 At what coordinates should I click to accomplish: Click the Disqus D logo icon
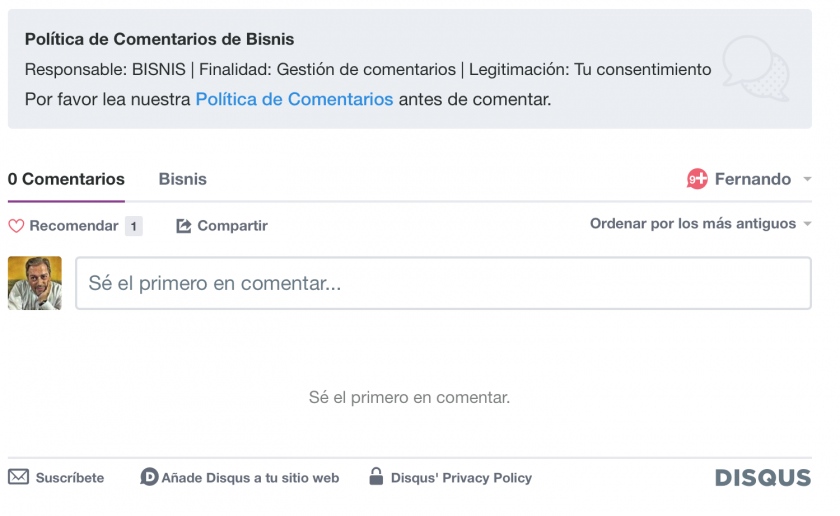pyautogui.click(x=149, y=477)
